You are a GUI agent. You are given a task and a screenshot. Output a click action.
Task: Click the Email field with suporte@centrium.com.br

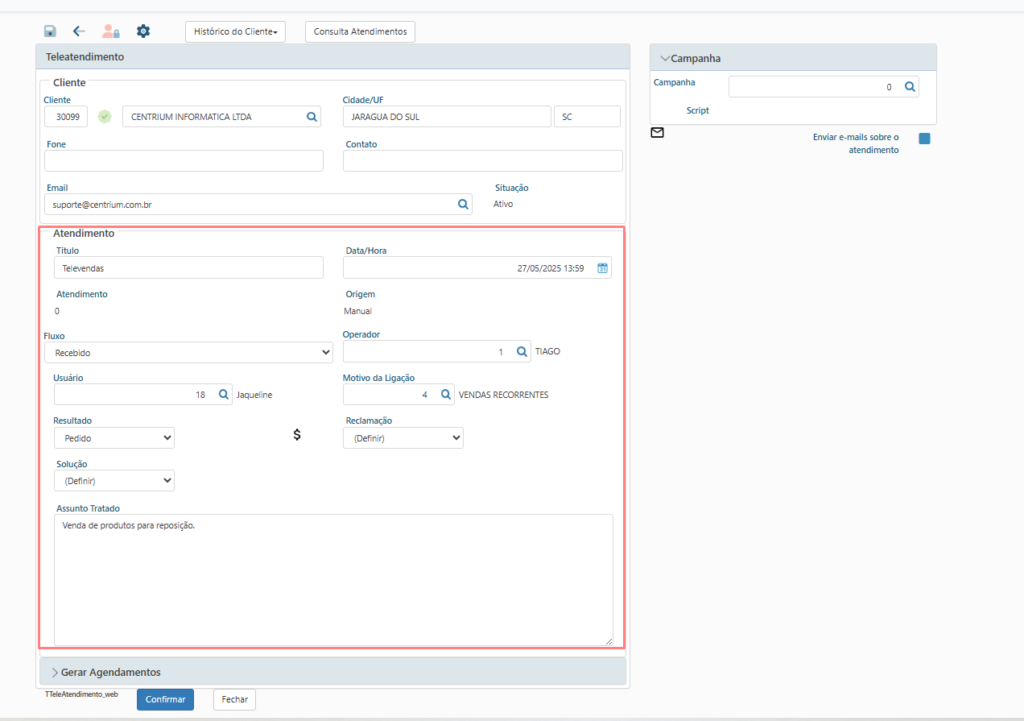258,204
